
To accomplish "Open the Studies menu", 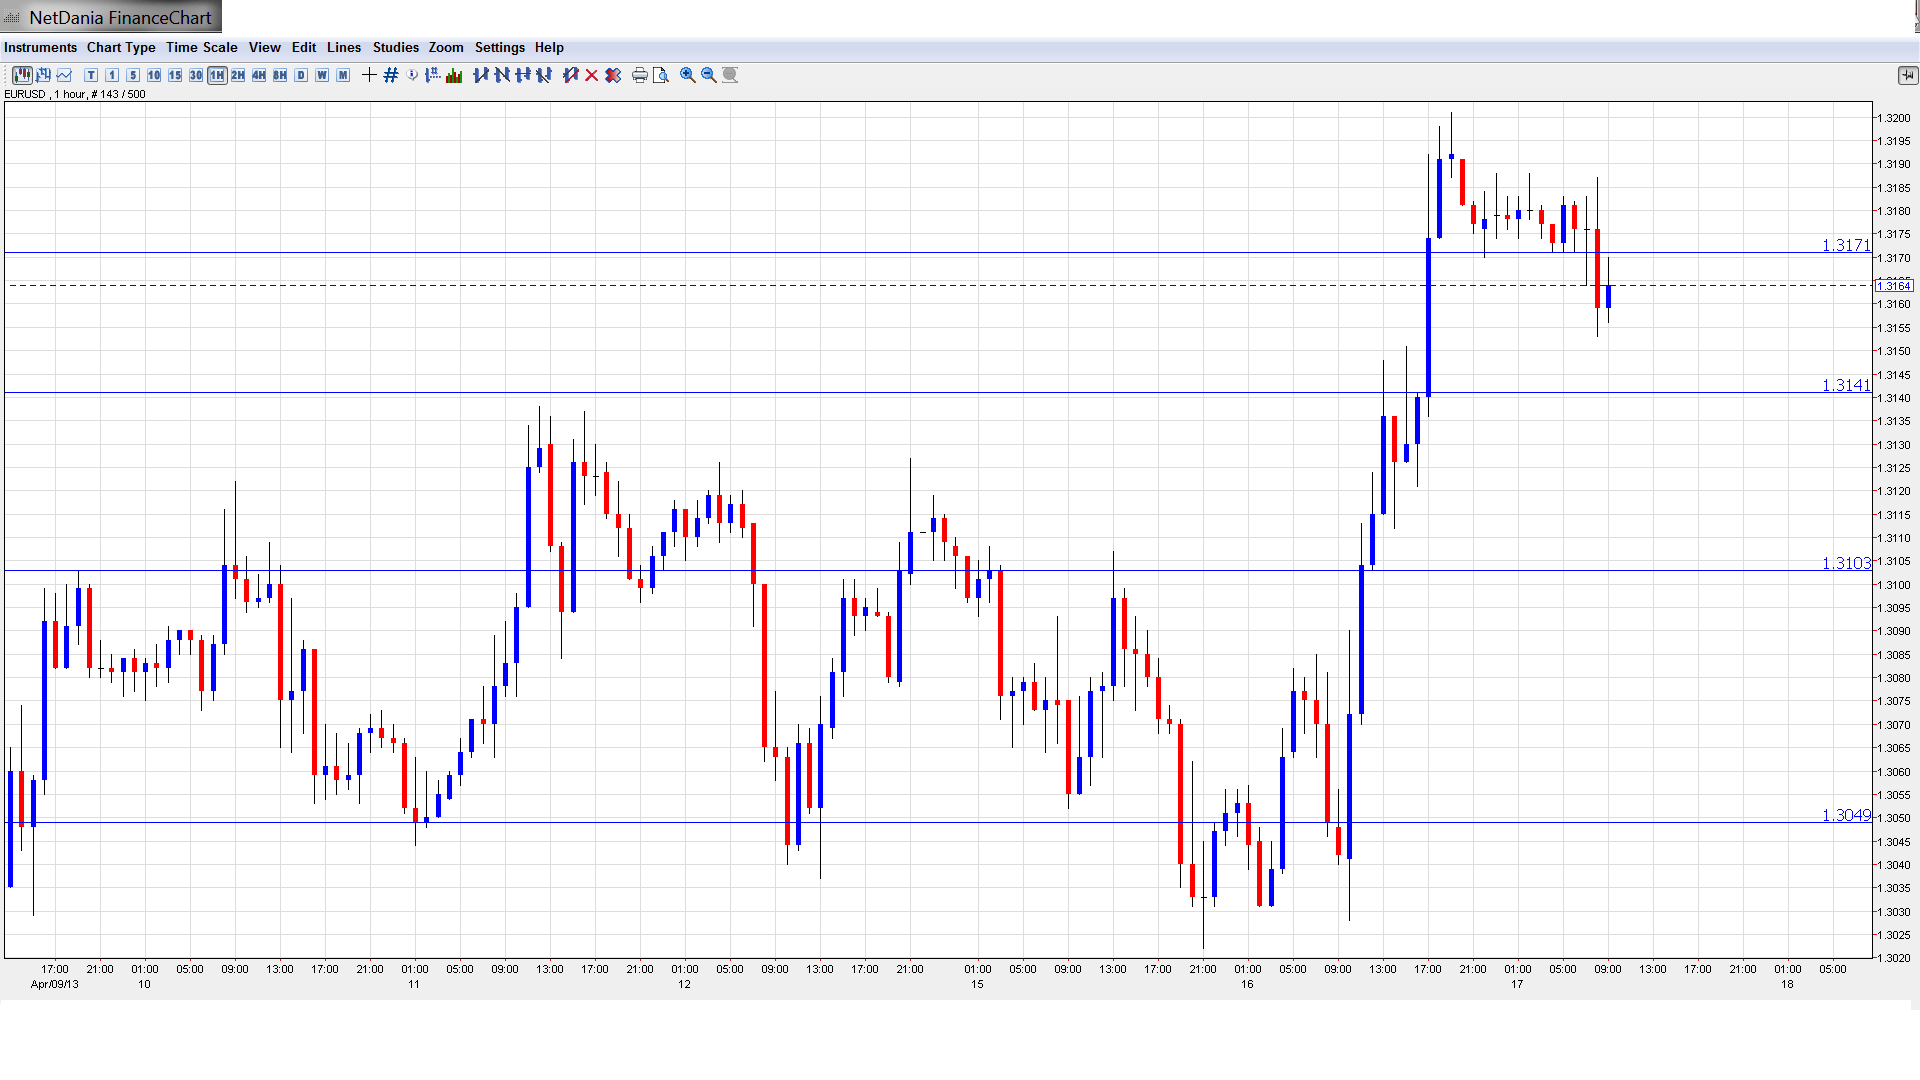I will pyautogui.click(x=395, y=47).
